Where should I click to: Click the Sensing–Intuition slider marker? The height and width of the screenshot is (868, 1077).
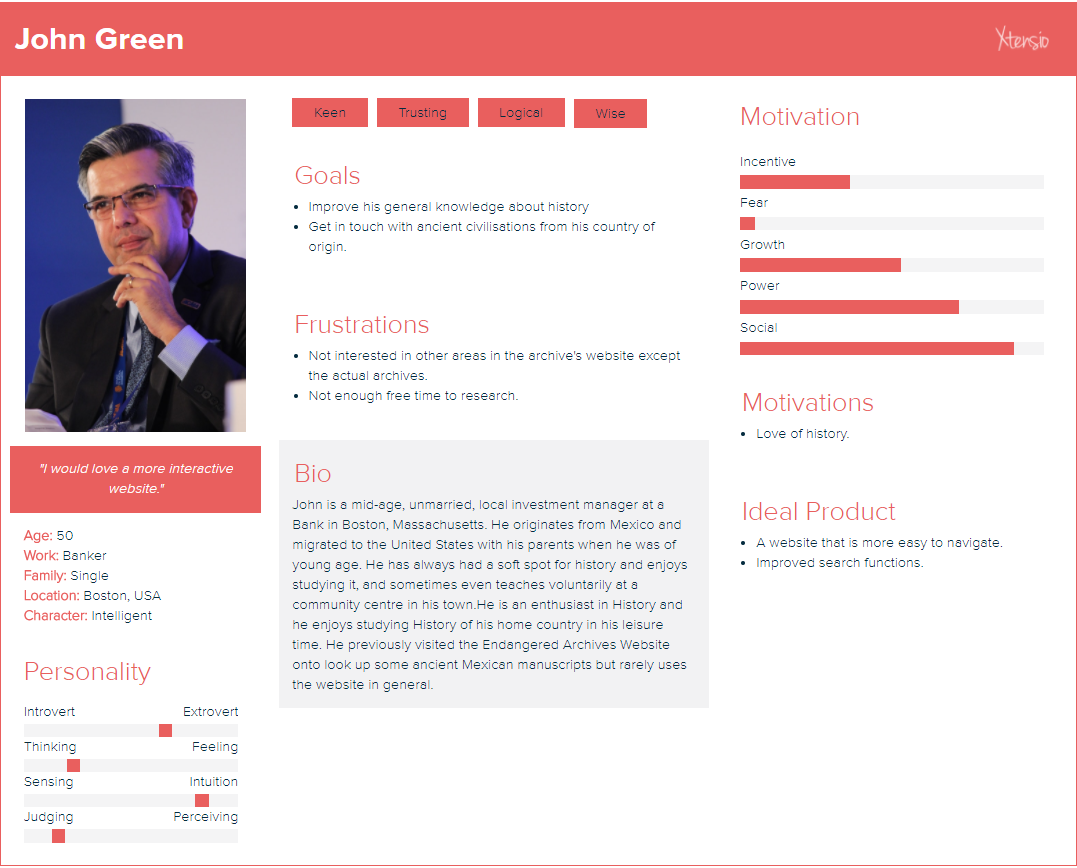(202, 801)
